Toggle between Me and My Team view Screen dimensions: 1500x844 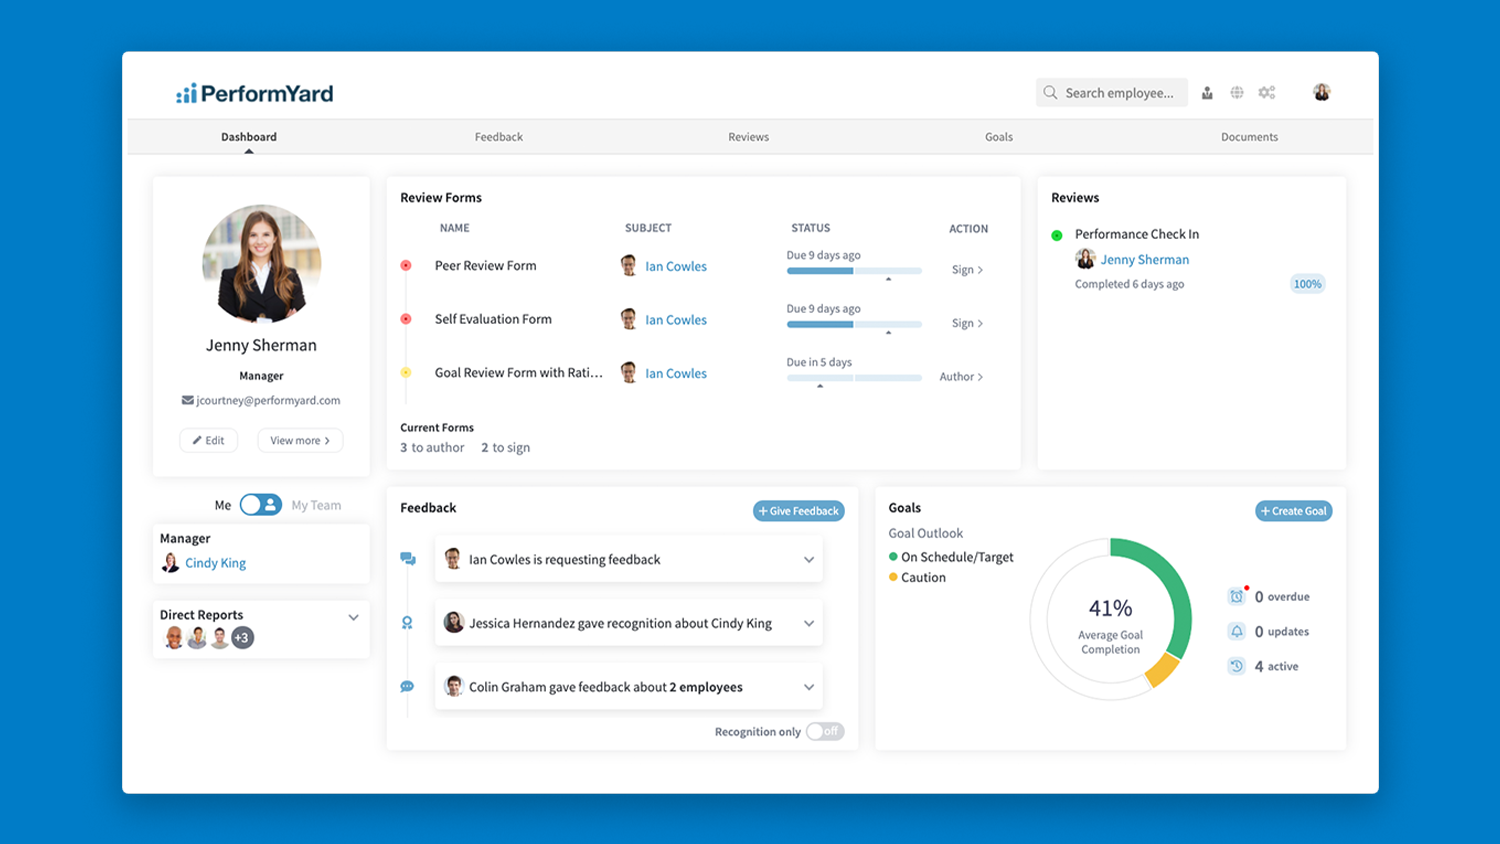pyautogui.click(x=261, y=504)
